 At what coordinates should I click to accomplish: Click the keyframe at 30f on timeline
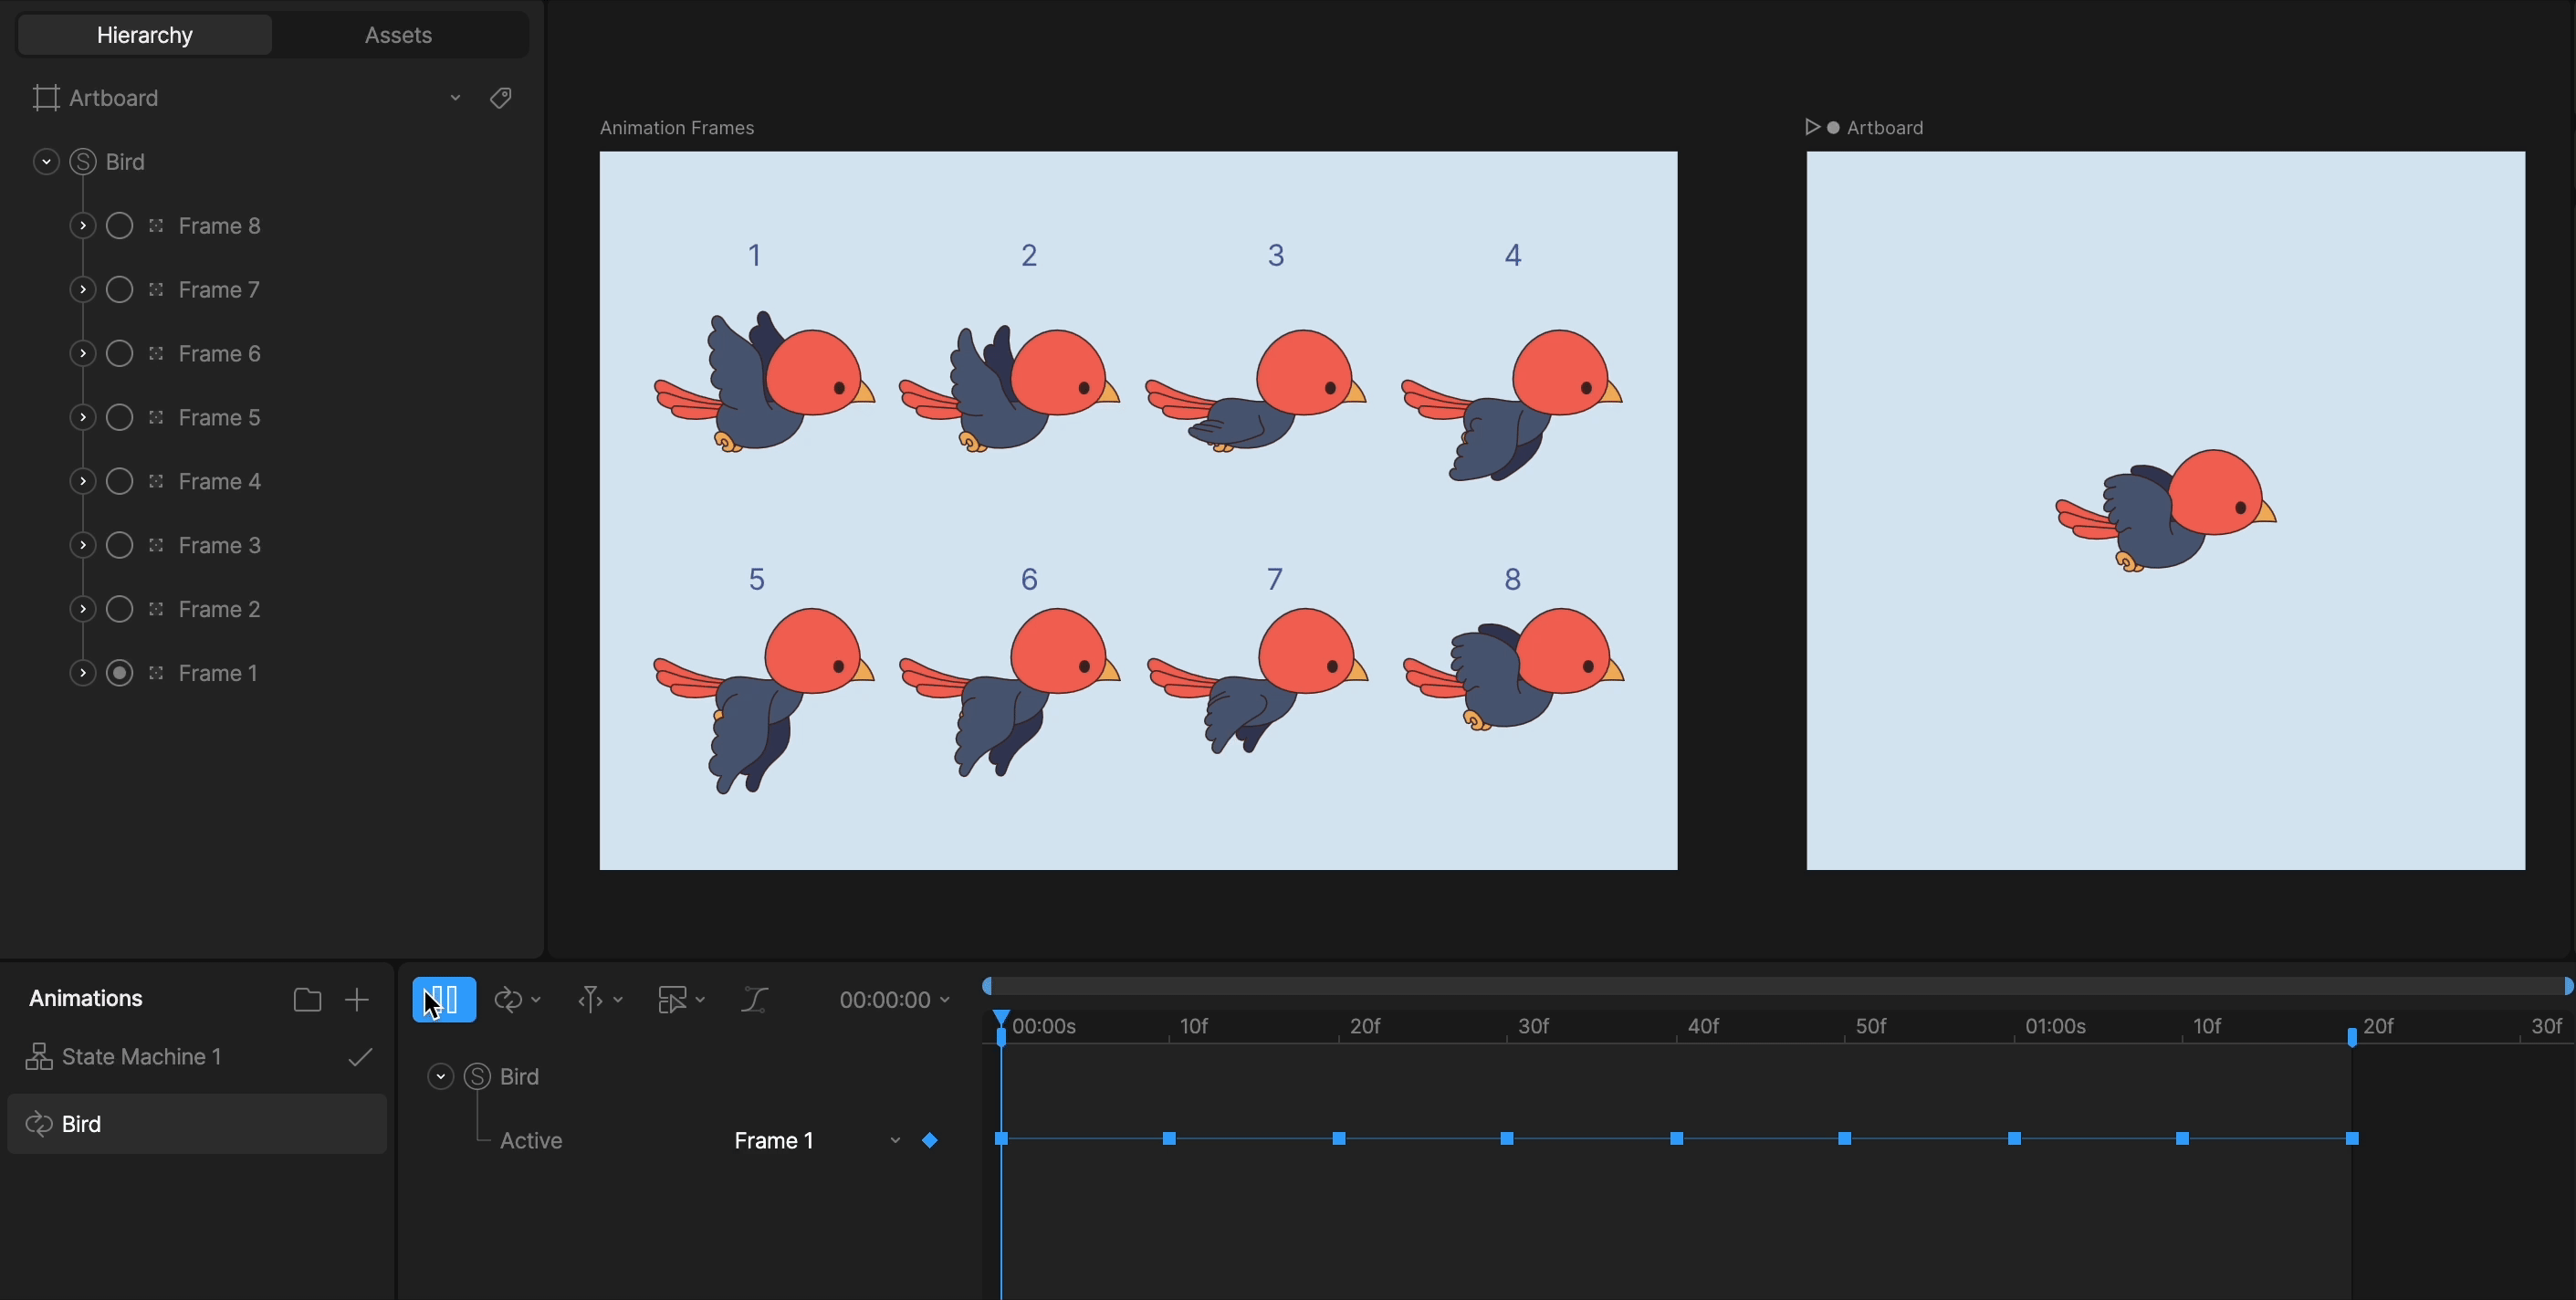click(1507, 1138)
